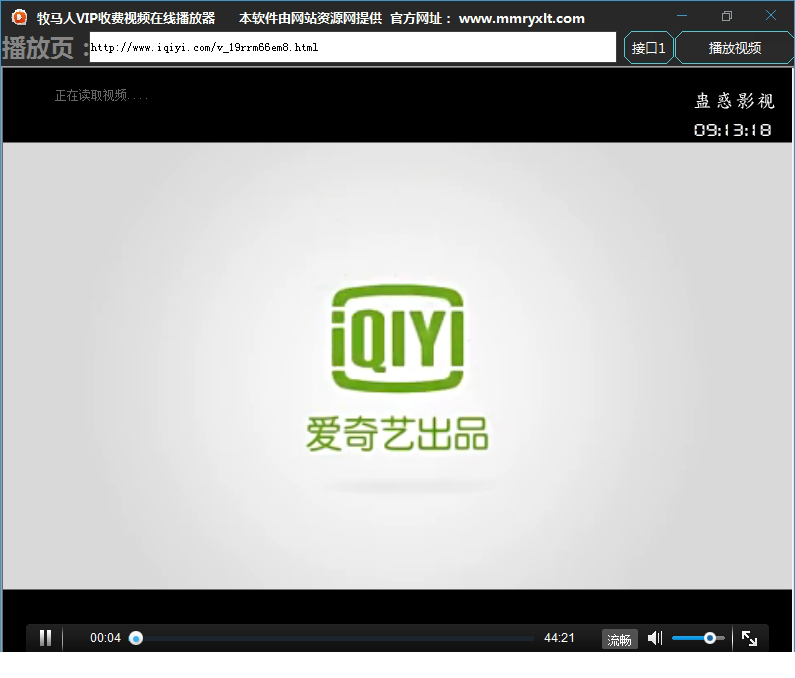Mute audio with the speaker icon
This screenshot has width=795, height=678.
tap(655, 638)
